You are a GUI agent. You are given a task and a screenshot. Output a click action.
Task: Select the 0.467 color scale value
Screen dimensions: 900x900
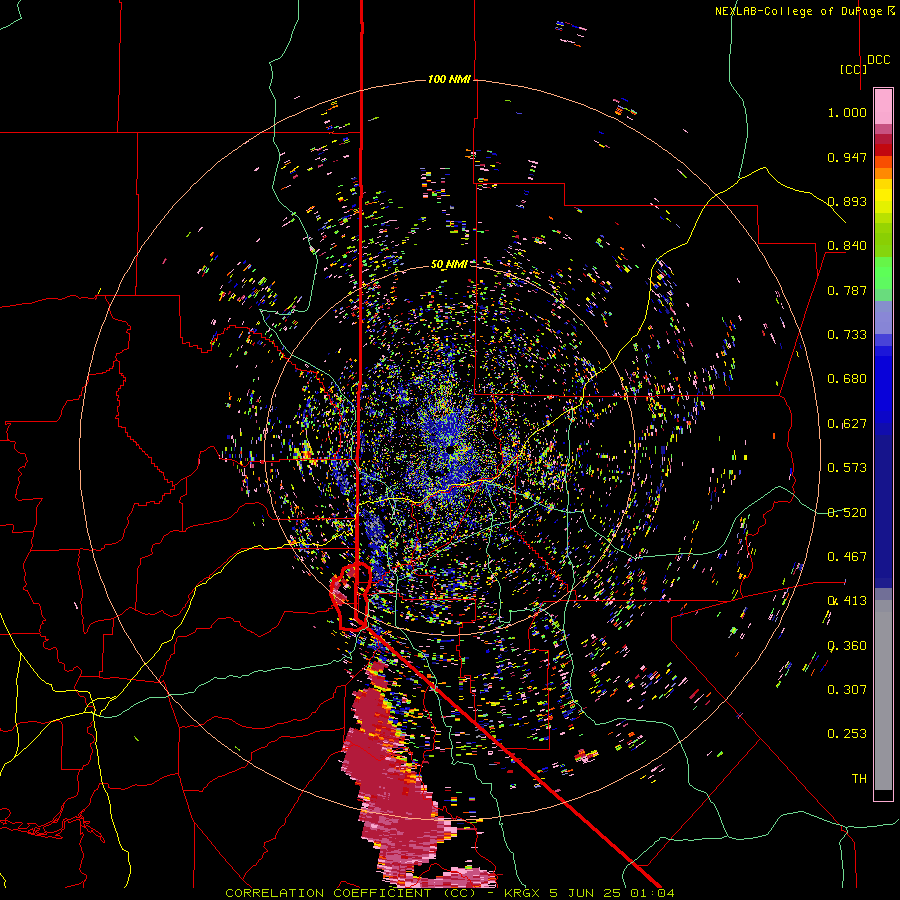tap(847, 557)
